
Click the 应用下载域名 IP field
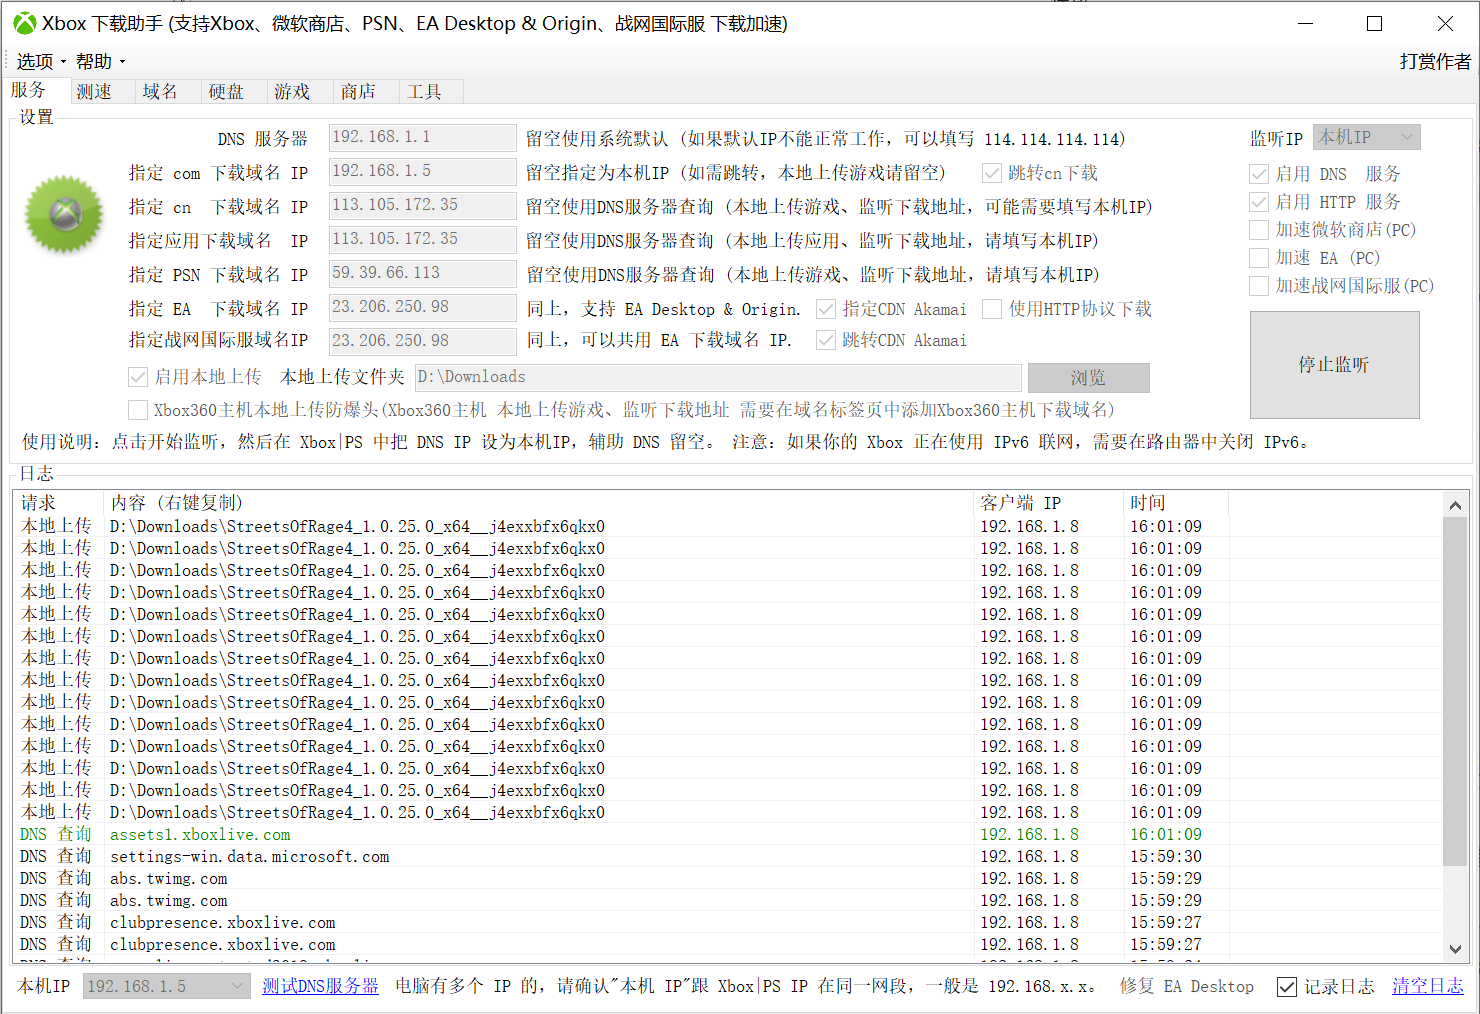422,240
